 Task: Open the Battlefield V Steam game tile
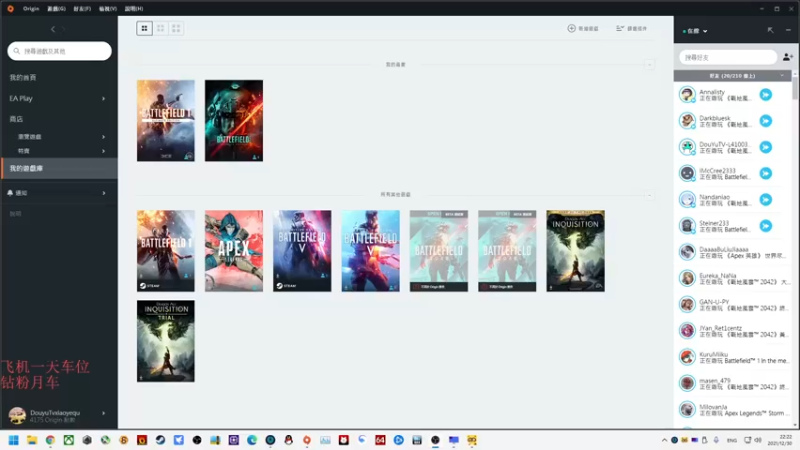tap(302, 251)
